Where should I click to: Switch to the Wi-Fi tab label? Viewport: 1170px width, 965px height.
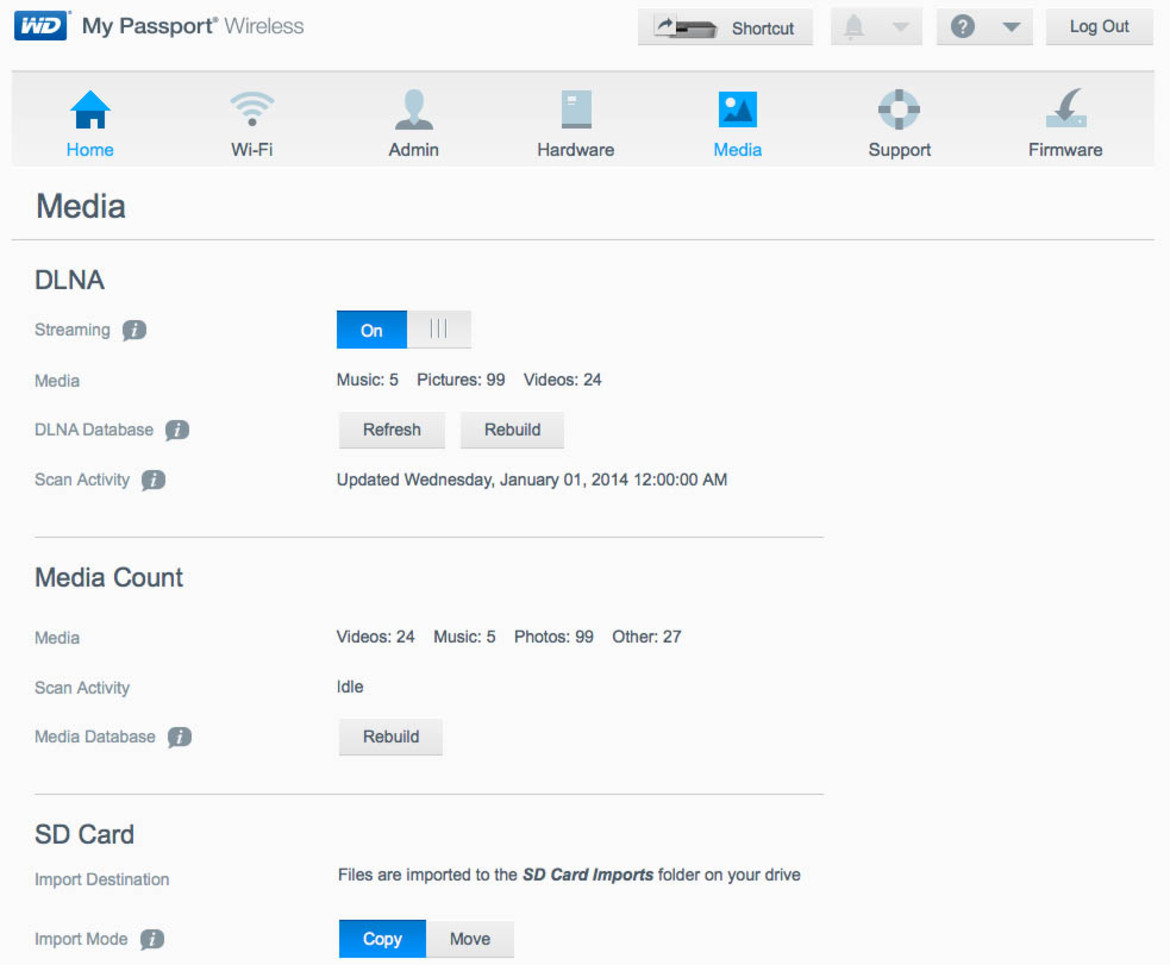(252, 150)
